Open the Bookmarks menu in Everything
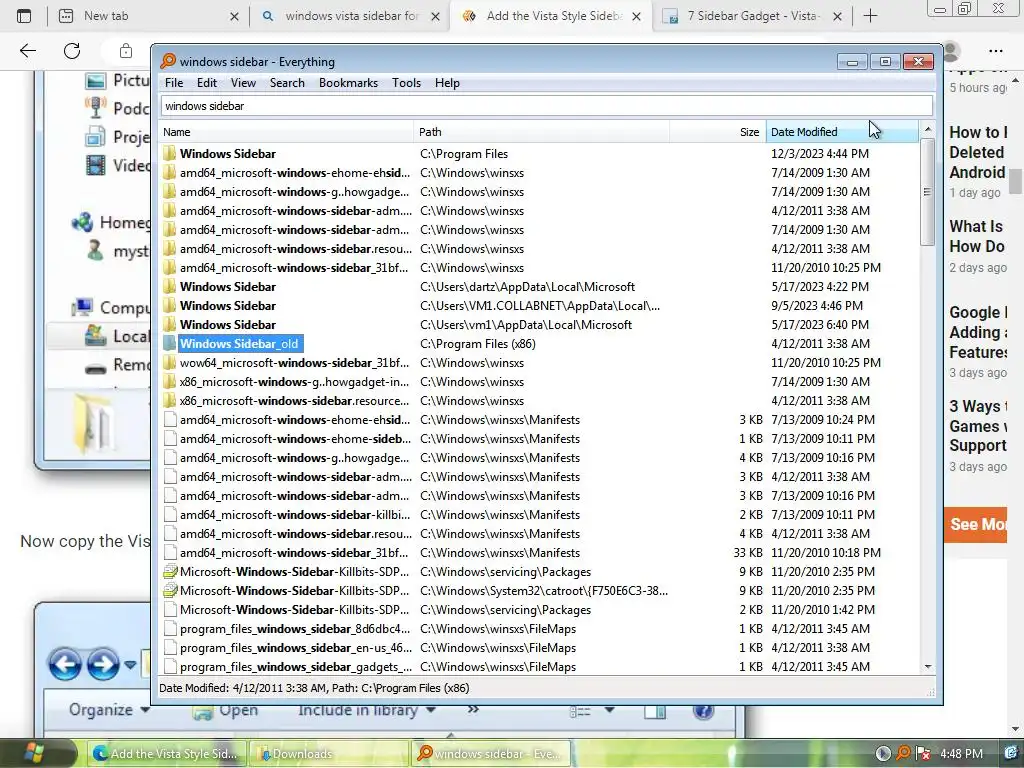1024x768 pixels. (x=348, y=83)
